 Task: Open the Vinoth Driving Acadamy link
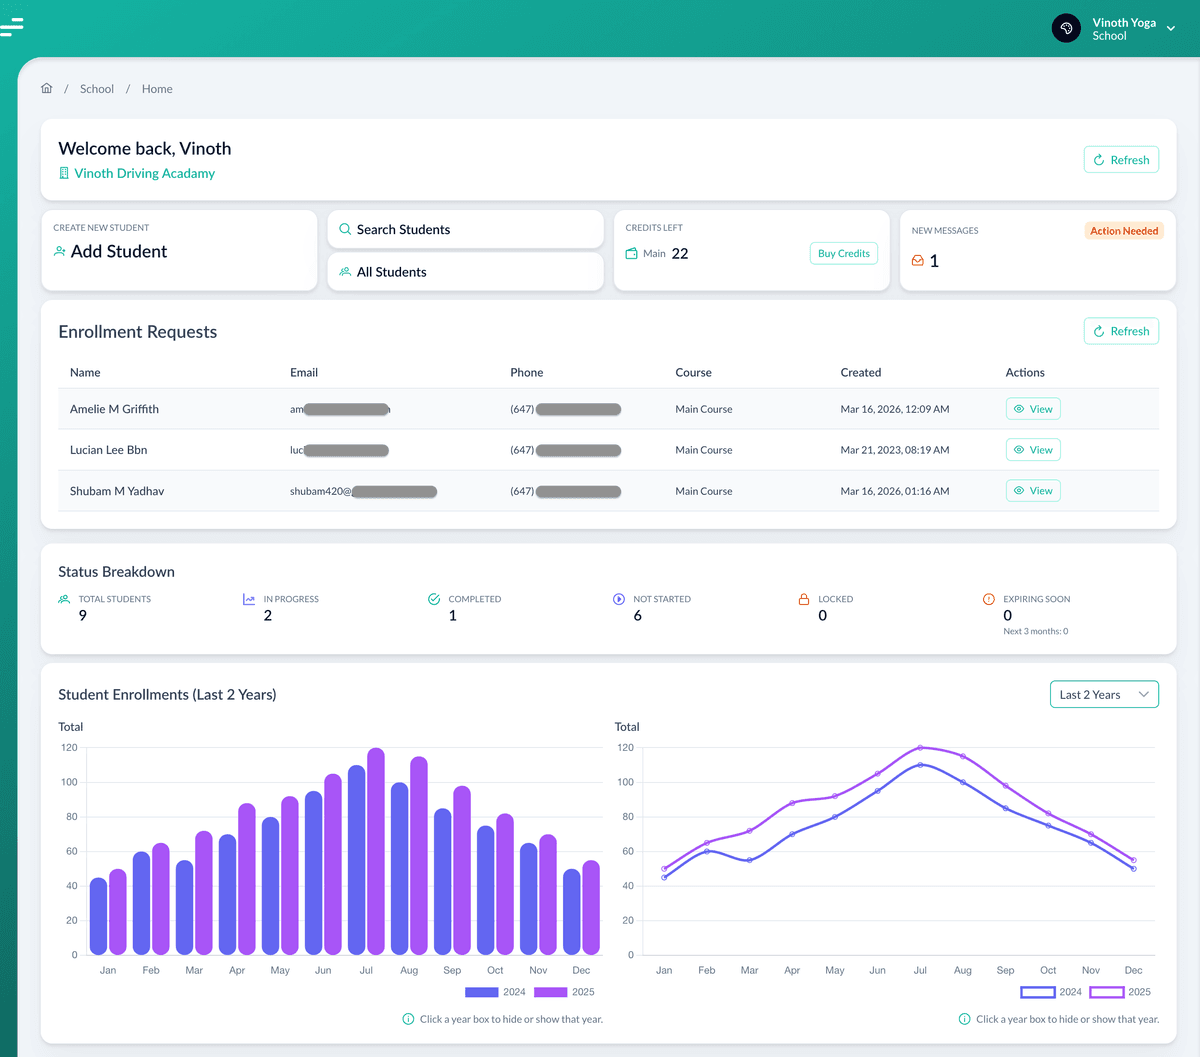click(143, 172)
